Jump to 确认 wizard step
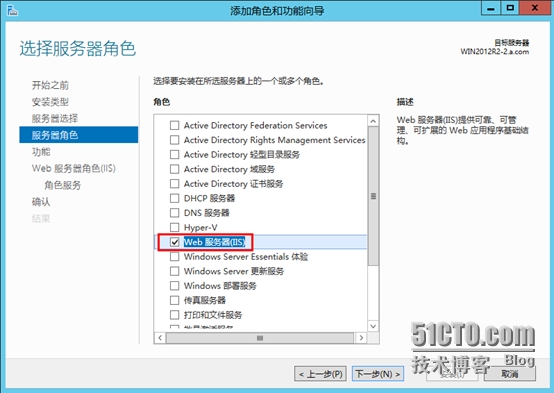 tap(41, 201)
